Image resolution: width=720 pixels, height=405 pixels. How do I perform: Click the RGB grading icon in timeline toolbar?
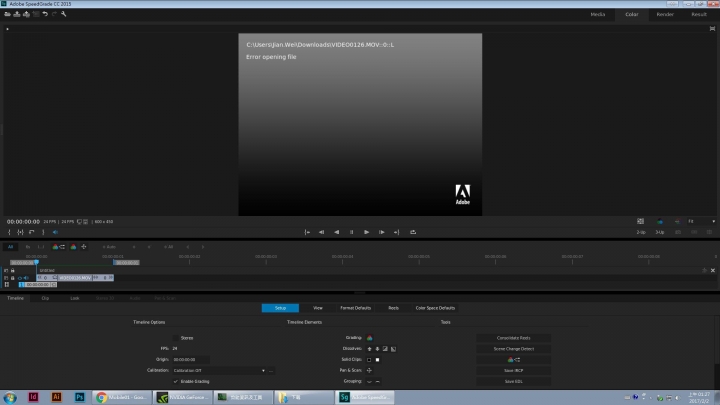[x=73, y=247]
